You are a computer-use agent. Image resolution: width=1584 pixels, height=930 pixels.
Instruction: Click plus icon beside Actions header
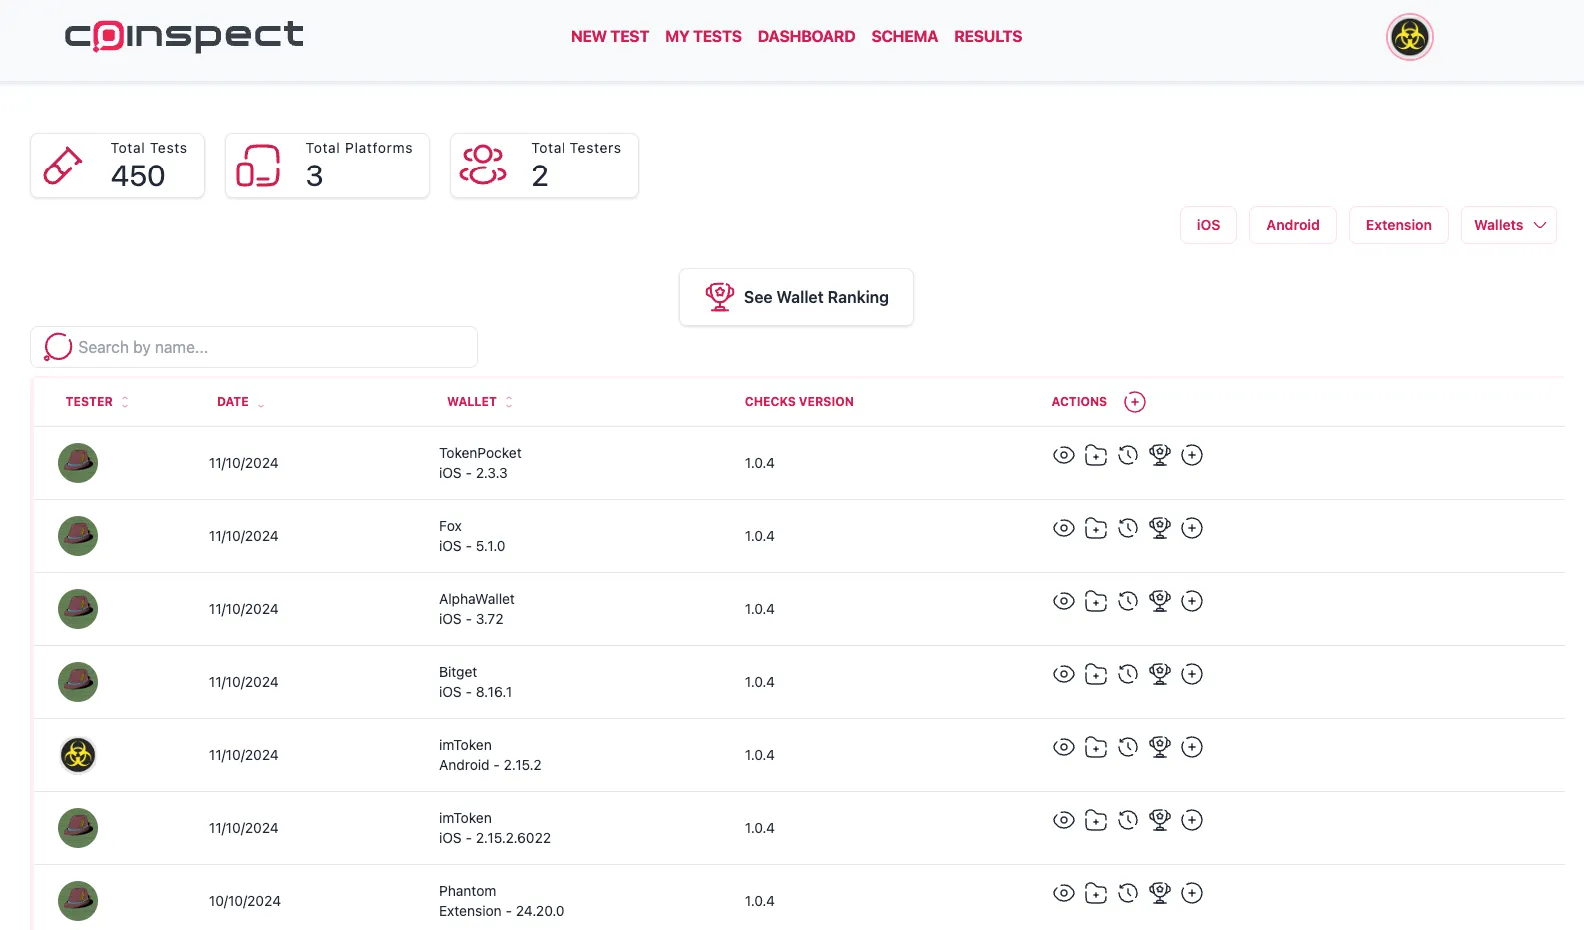tap(1135, 402)
